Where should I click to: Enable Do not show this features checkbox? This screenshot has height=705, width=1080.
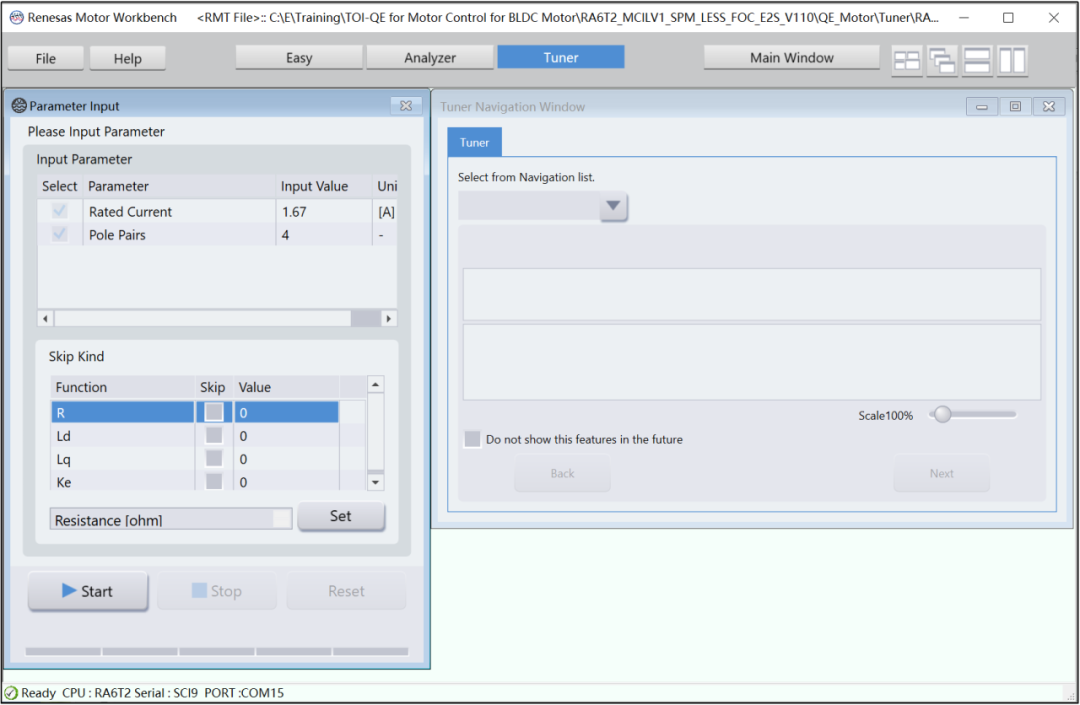pos(472,439)
